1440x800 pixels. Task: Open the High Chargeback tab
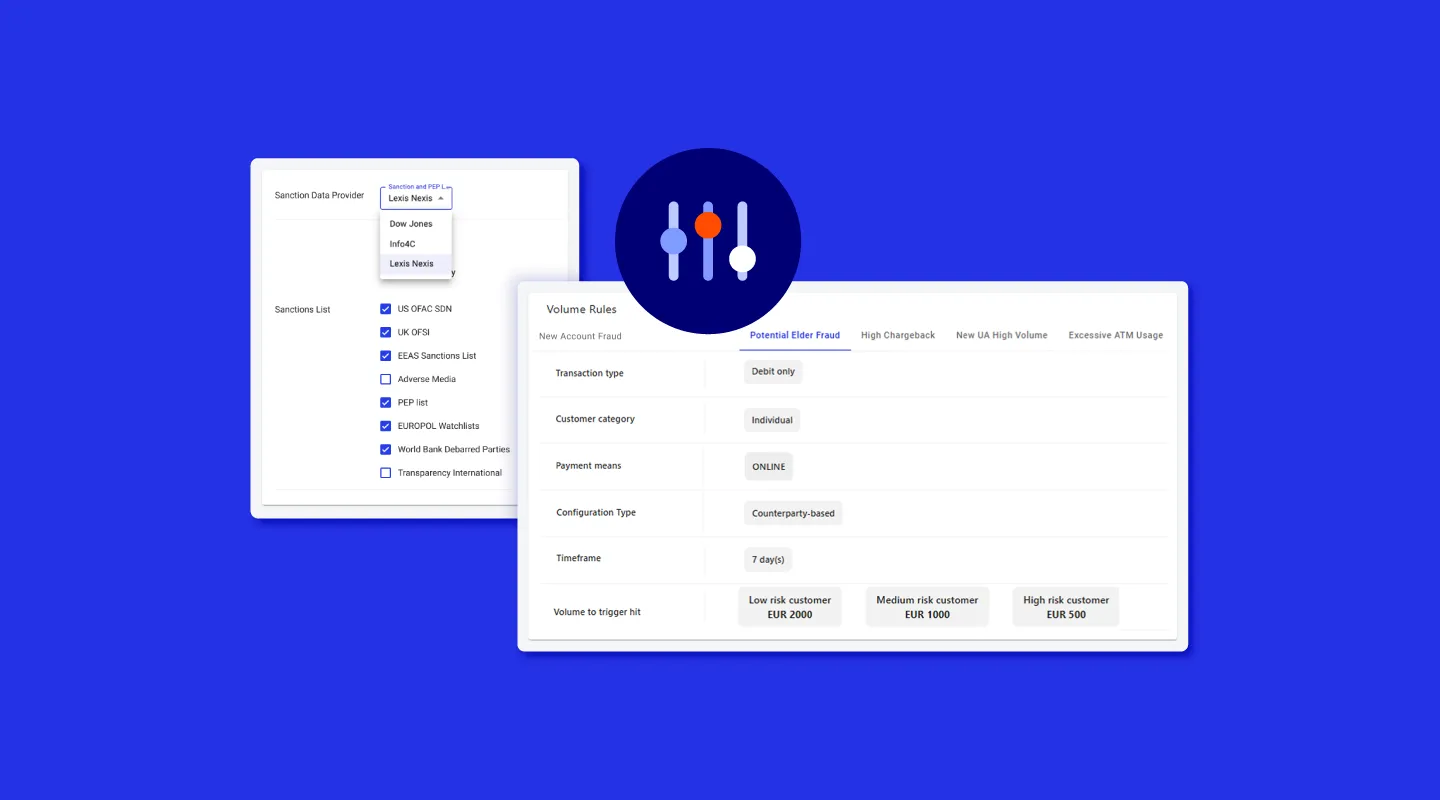898,335
